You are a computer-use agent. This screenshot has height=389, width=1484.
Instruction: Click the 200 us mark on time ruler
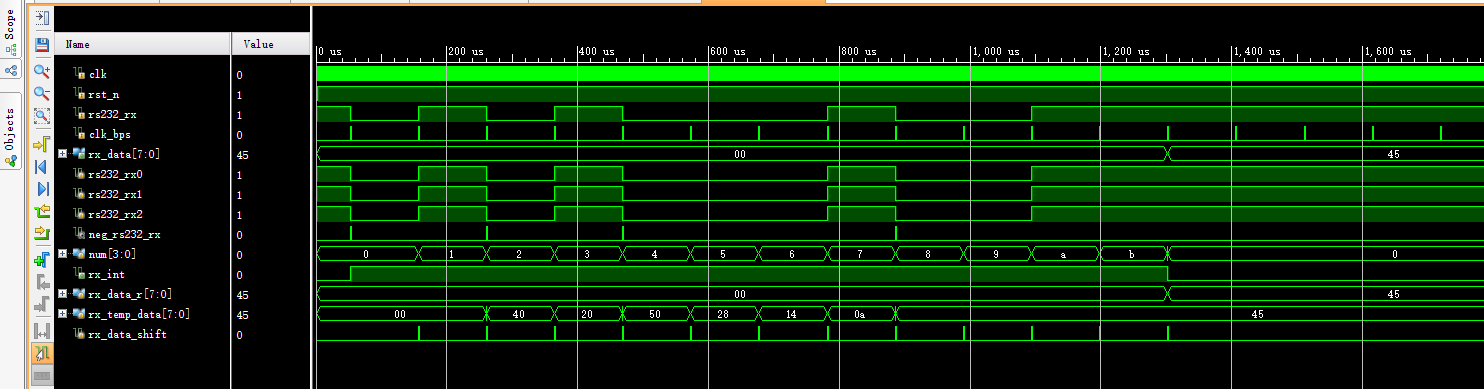click(x=466, y=51)
